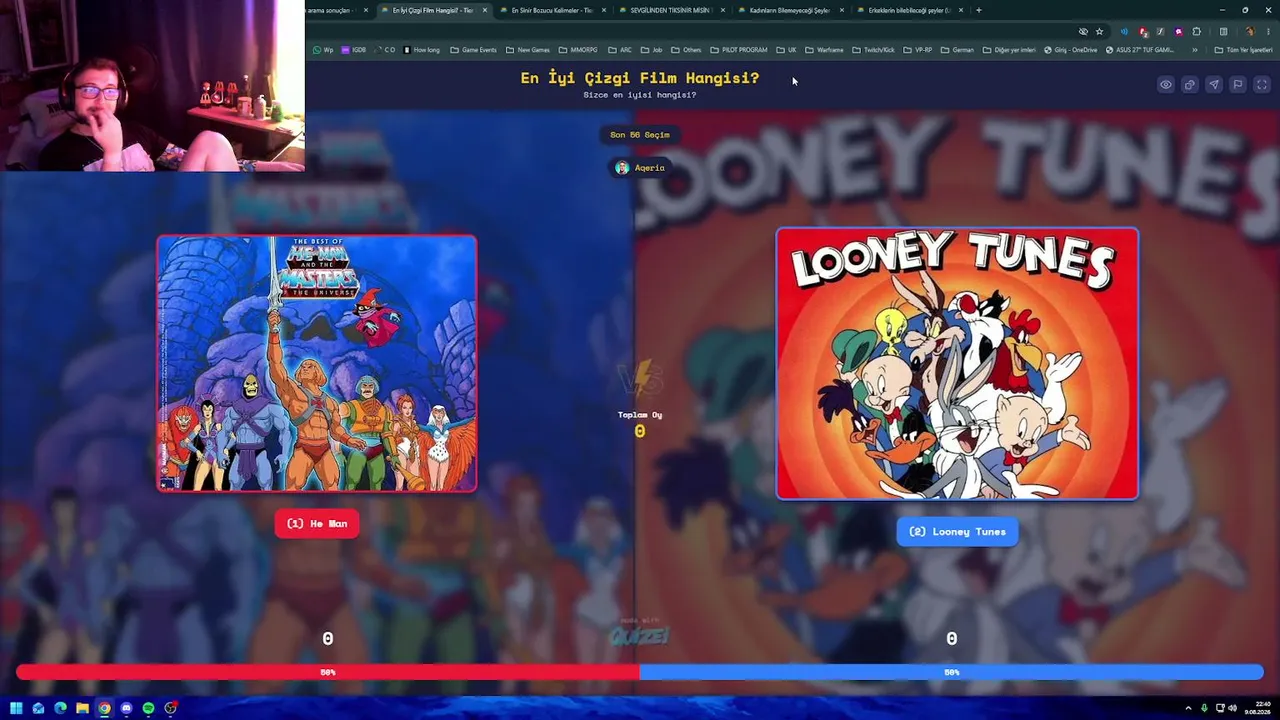1280x720 pixels.
Task: Open the volume control in the system tray
Action: 1232,708
